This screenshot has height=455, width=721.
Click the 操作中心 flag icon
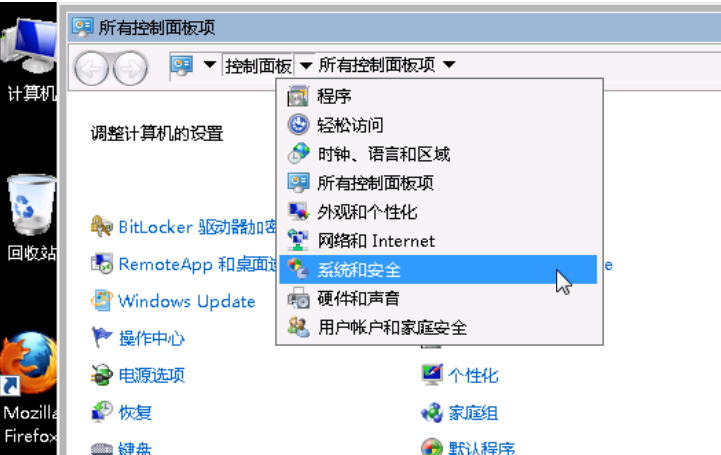(102, 338)
